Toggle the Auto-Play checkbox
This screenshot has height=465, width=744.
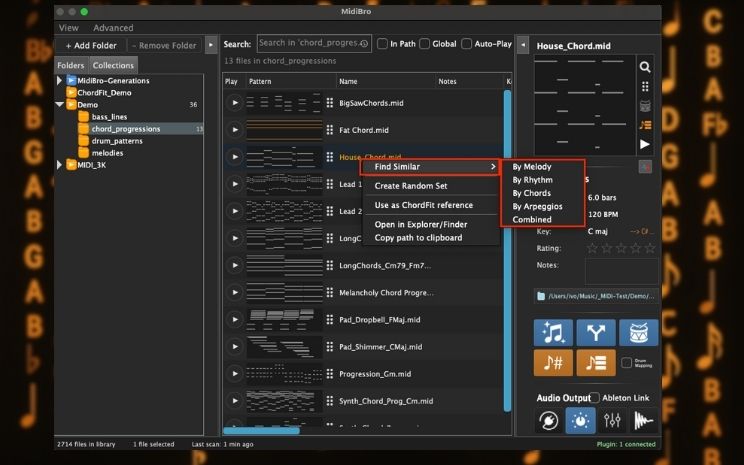(x=467, y=44)
